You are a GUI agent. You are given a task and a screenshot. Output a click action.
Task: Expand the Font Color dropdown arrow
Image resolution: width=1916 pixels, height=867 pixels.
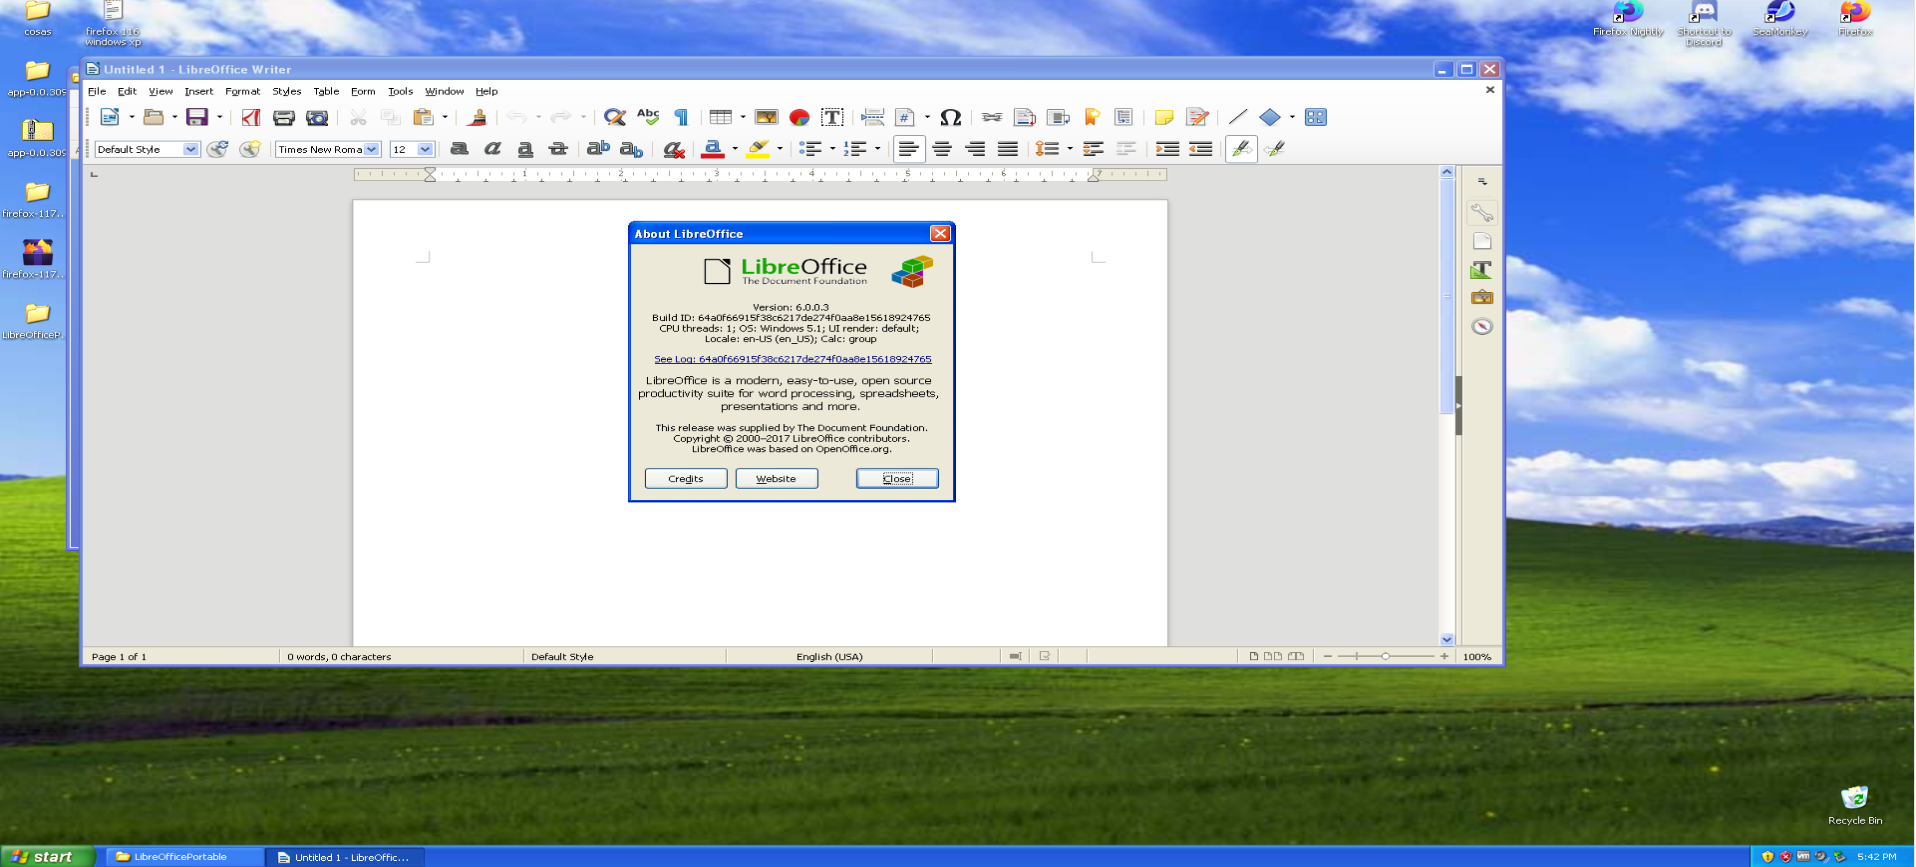(735, 149)
